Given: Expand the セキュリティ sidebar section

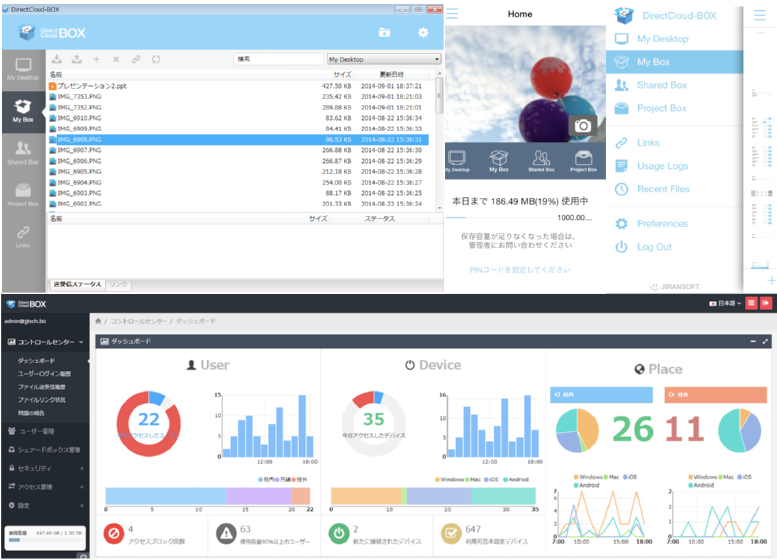Looking at the screenshot, I should tap(45, 468).
